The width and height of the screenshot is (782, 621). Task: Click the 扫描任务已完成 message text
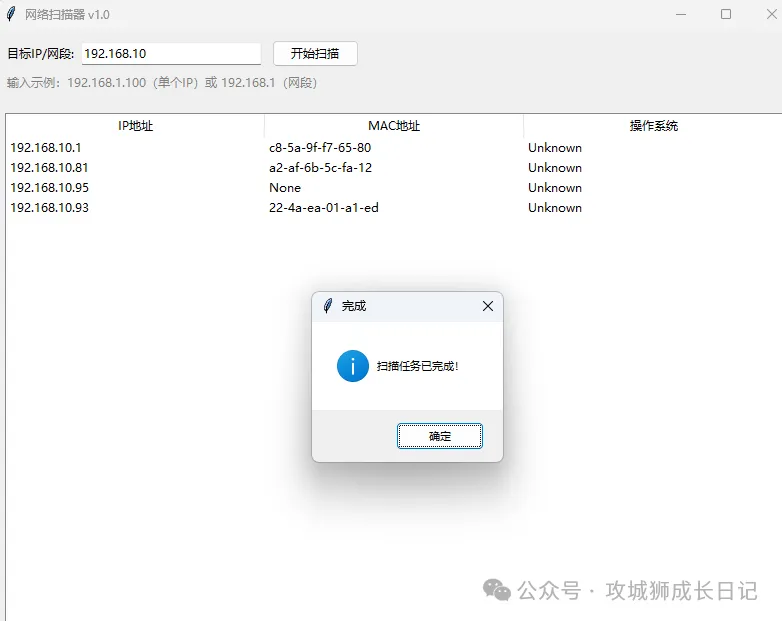[417, 367]
